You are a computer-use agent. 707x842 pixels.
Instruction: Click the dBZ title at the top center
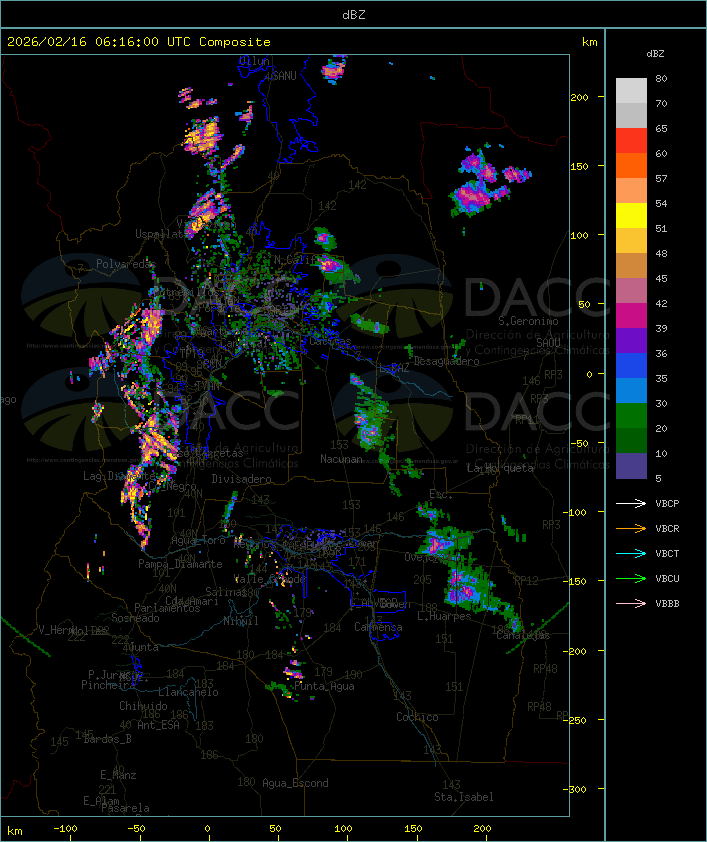coord(354,15)
